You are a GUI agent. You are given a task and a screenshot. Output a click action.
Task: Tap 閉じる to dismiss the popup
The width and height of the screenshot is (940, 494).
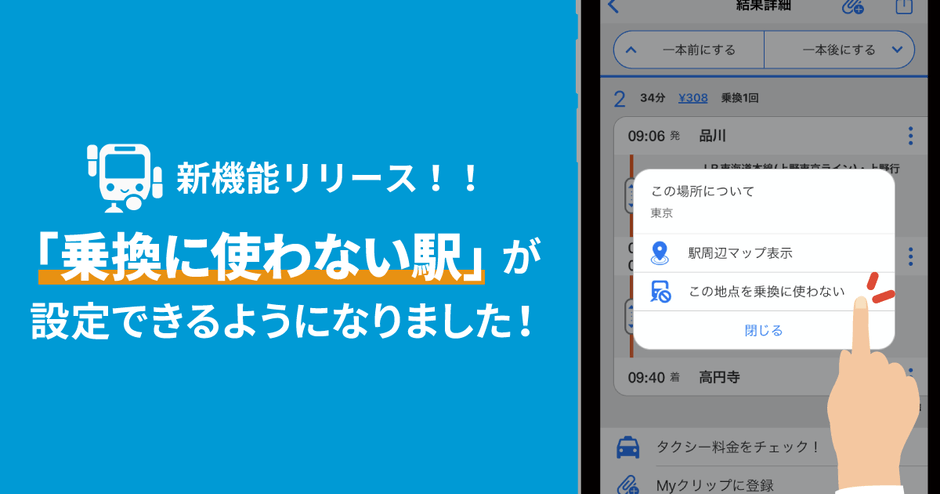tap(764, 330)
